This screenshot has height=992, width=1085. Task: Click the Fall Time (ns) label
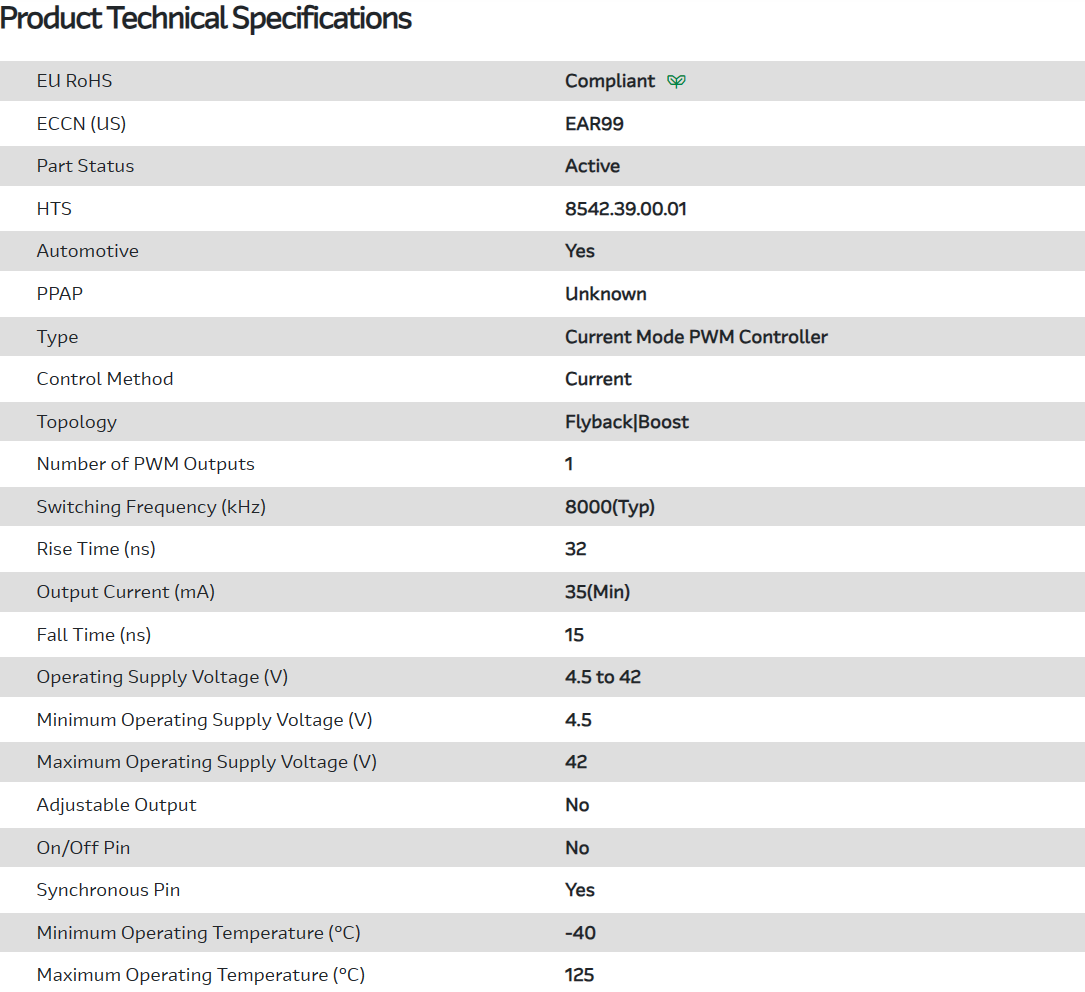(x=94, y=635)
